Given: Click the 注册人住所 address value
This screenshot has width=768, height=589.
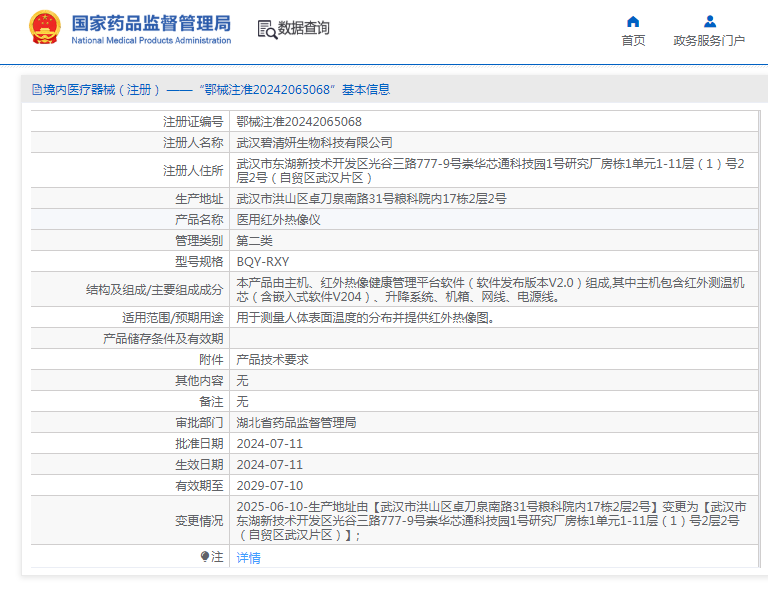Looking at the screenshot, I should [490, 170].
